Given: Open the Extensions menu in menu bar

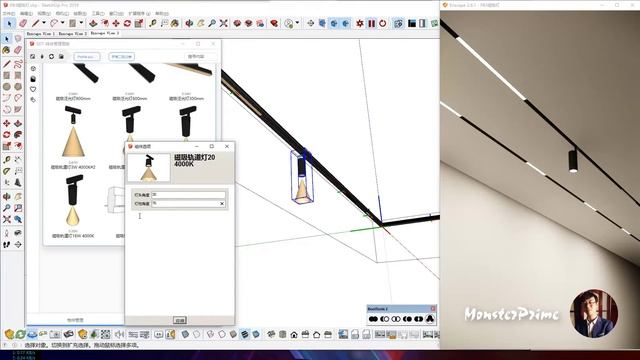Looking at the screenshot, I should point(139,13).
